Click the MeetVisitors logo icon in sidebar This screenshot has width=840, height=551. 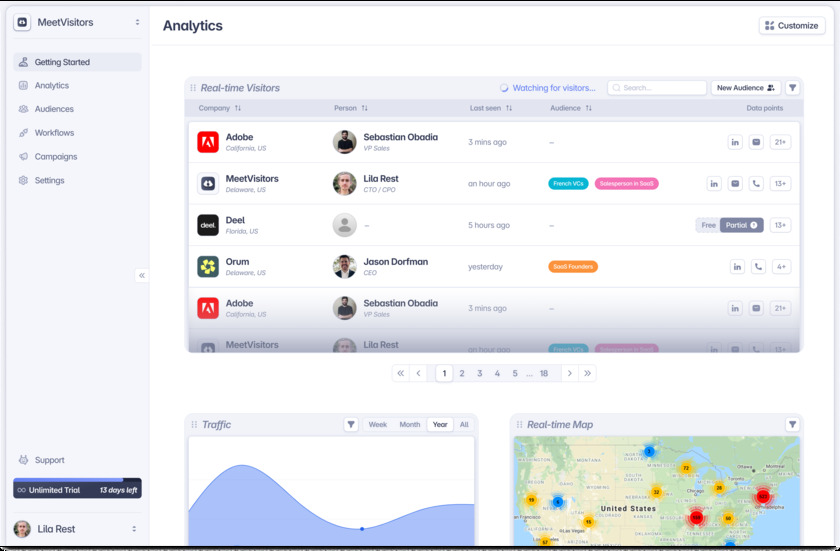point(22,22)
